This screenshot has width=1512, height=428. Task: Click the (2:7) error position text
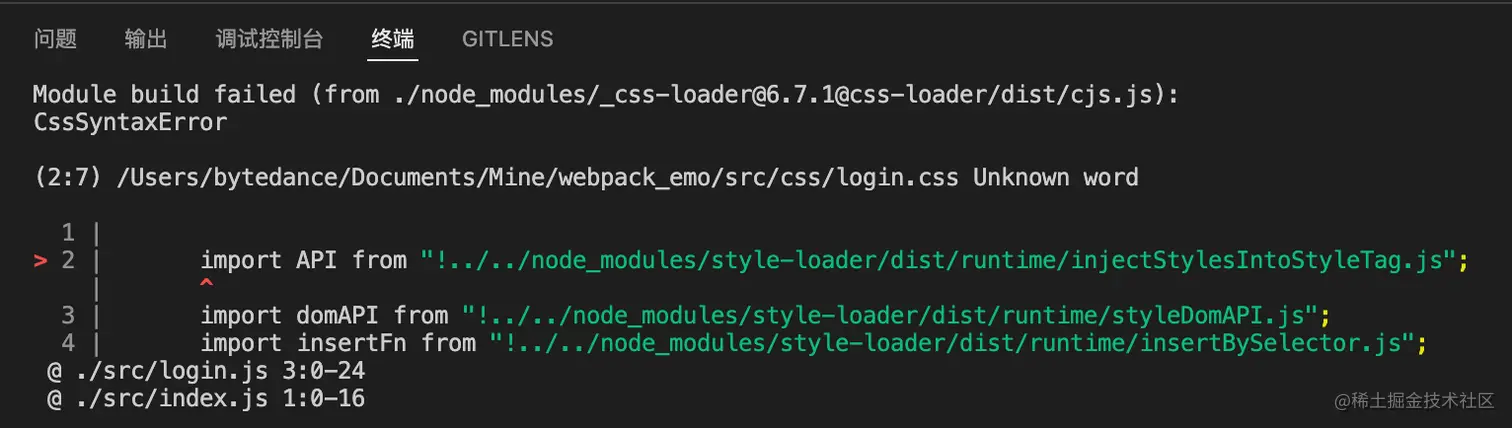coord(74,178)
